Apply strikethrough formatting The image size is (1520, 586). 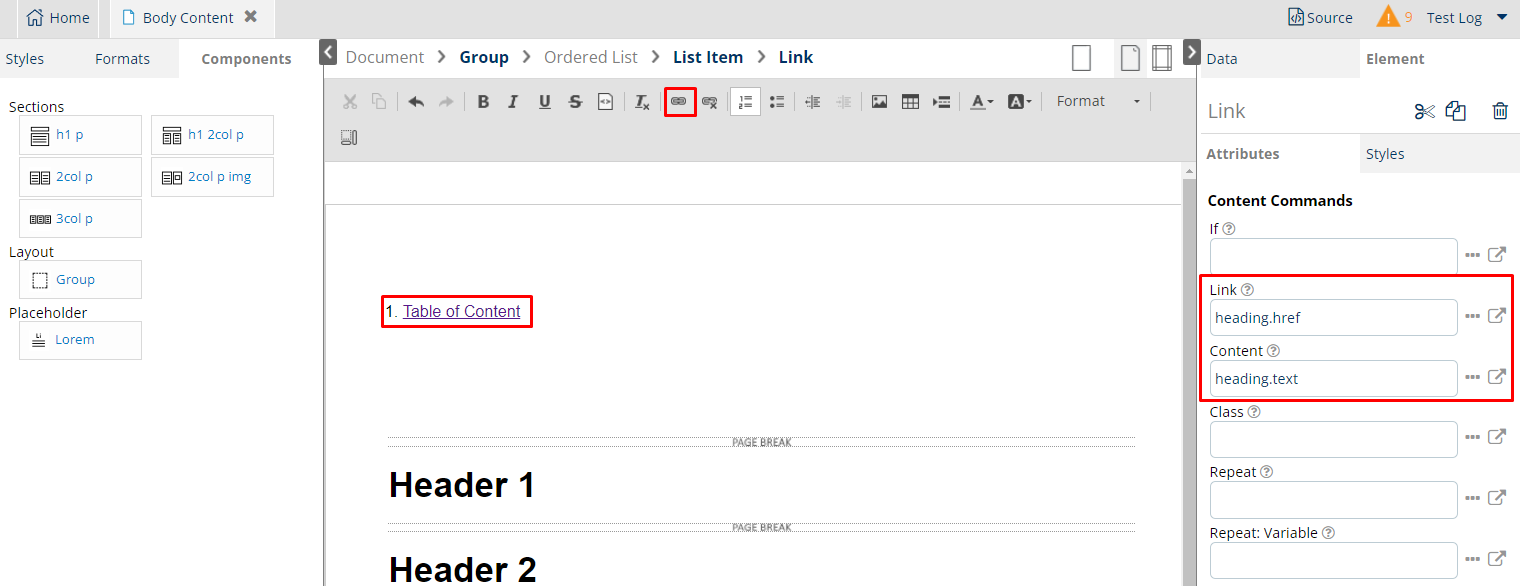tap(575, 102)
